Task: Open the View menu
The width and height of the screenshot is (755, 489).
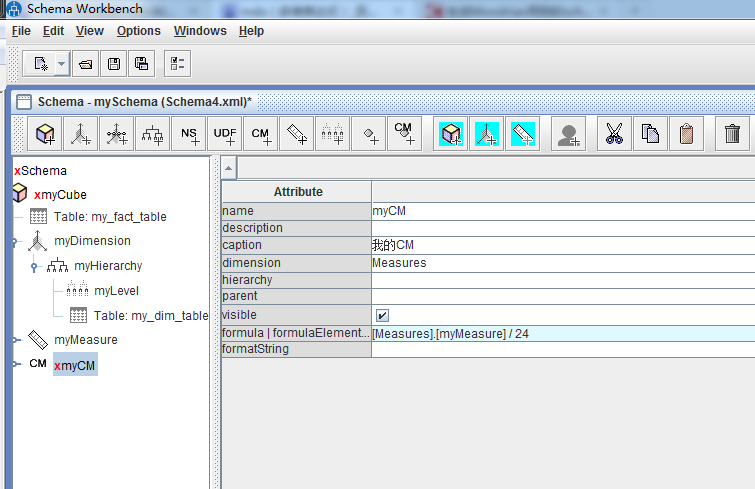Action: point(90,31)
